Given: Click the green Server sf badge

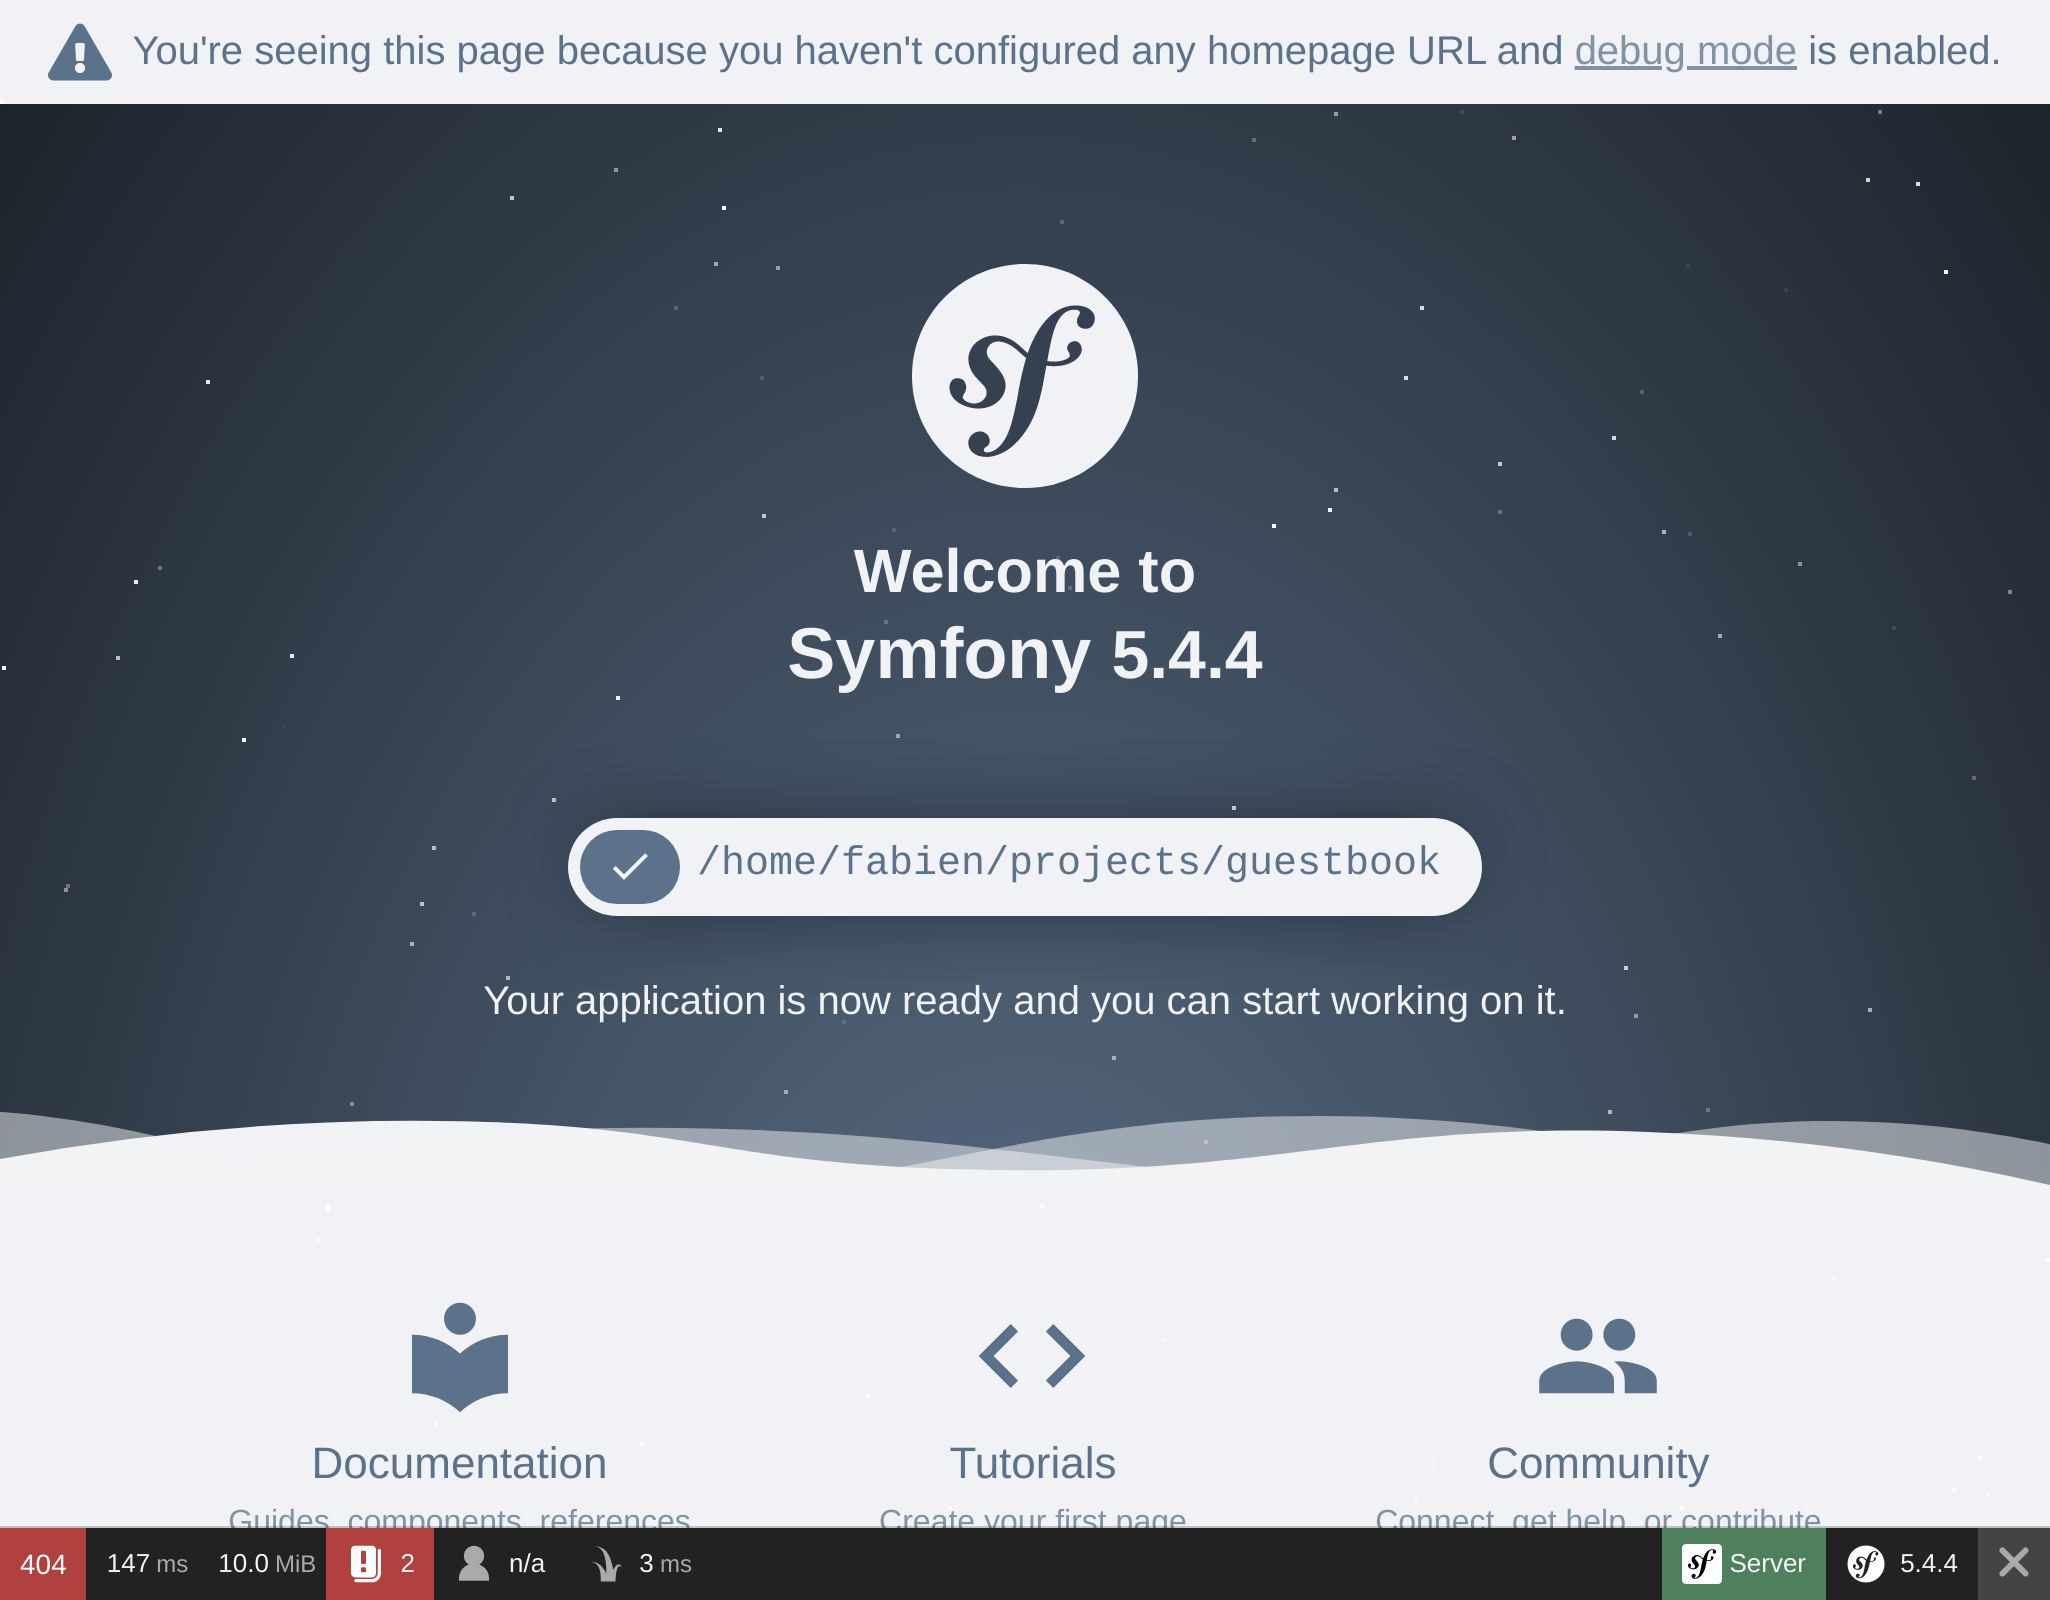Looking at the screenshot, I should click(1743, 1563).
